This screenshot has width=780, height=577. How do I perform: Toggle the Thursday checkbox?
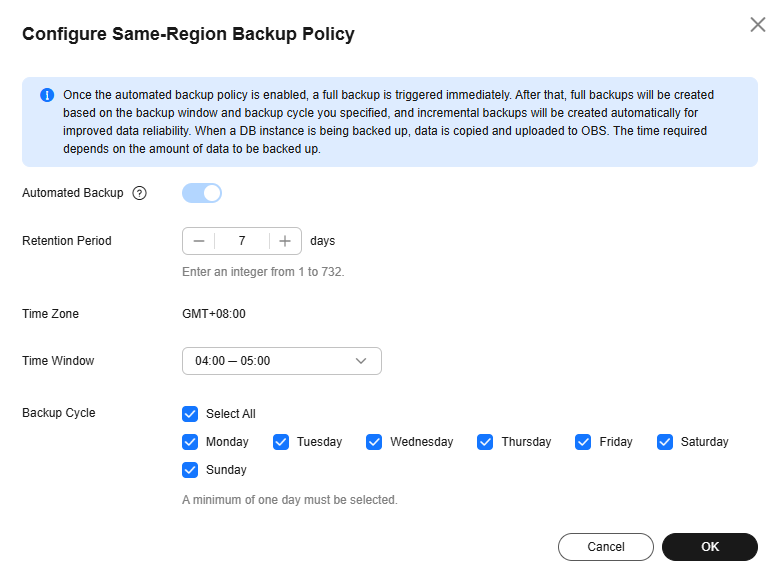[x=485, y=442]
